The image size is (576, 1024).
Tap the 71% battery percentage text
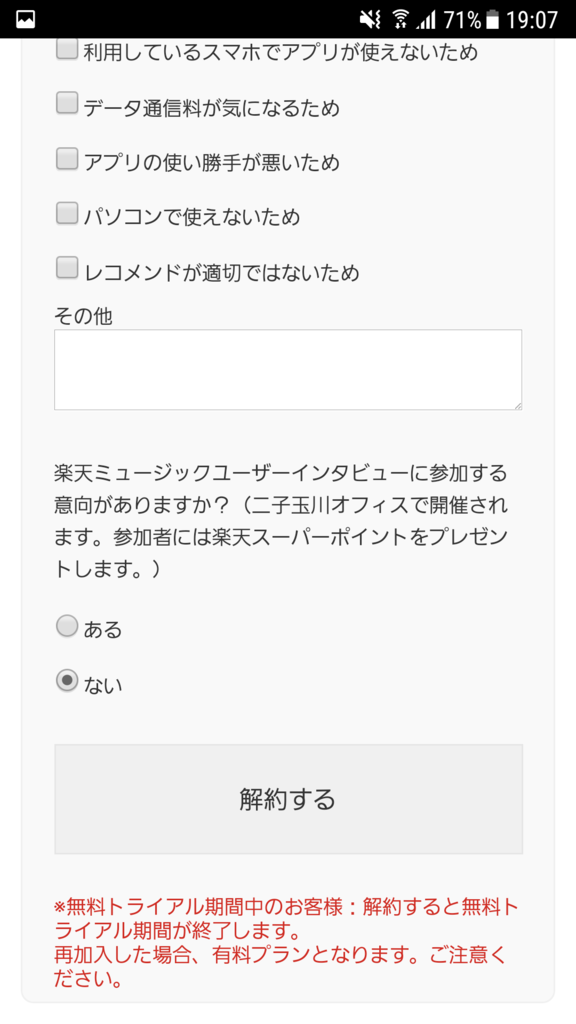coord(462,20)
